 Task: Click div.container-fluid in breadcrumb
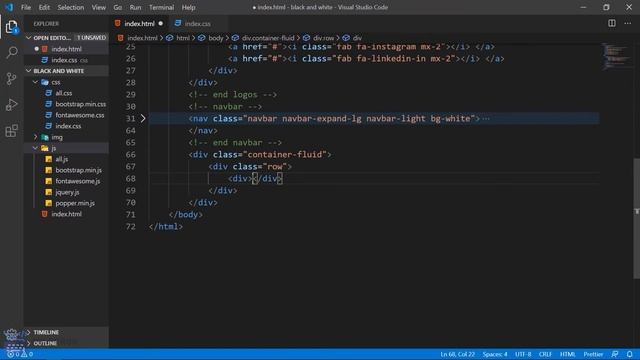(x=268, y=38)
